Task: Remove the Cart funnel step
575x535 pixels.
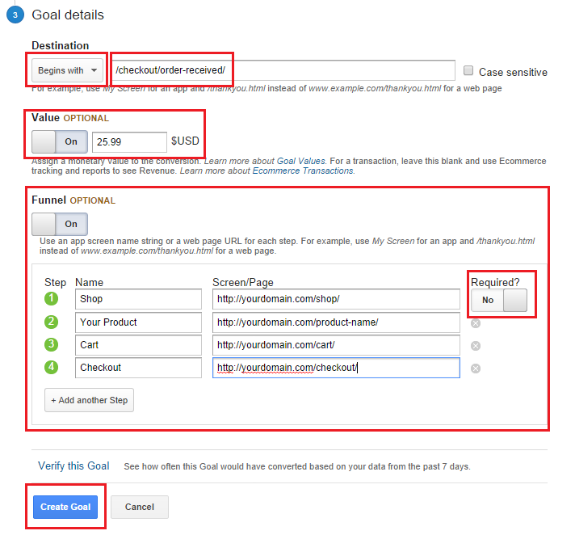Action: [x=476, y=346]
